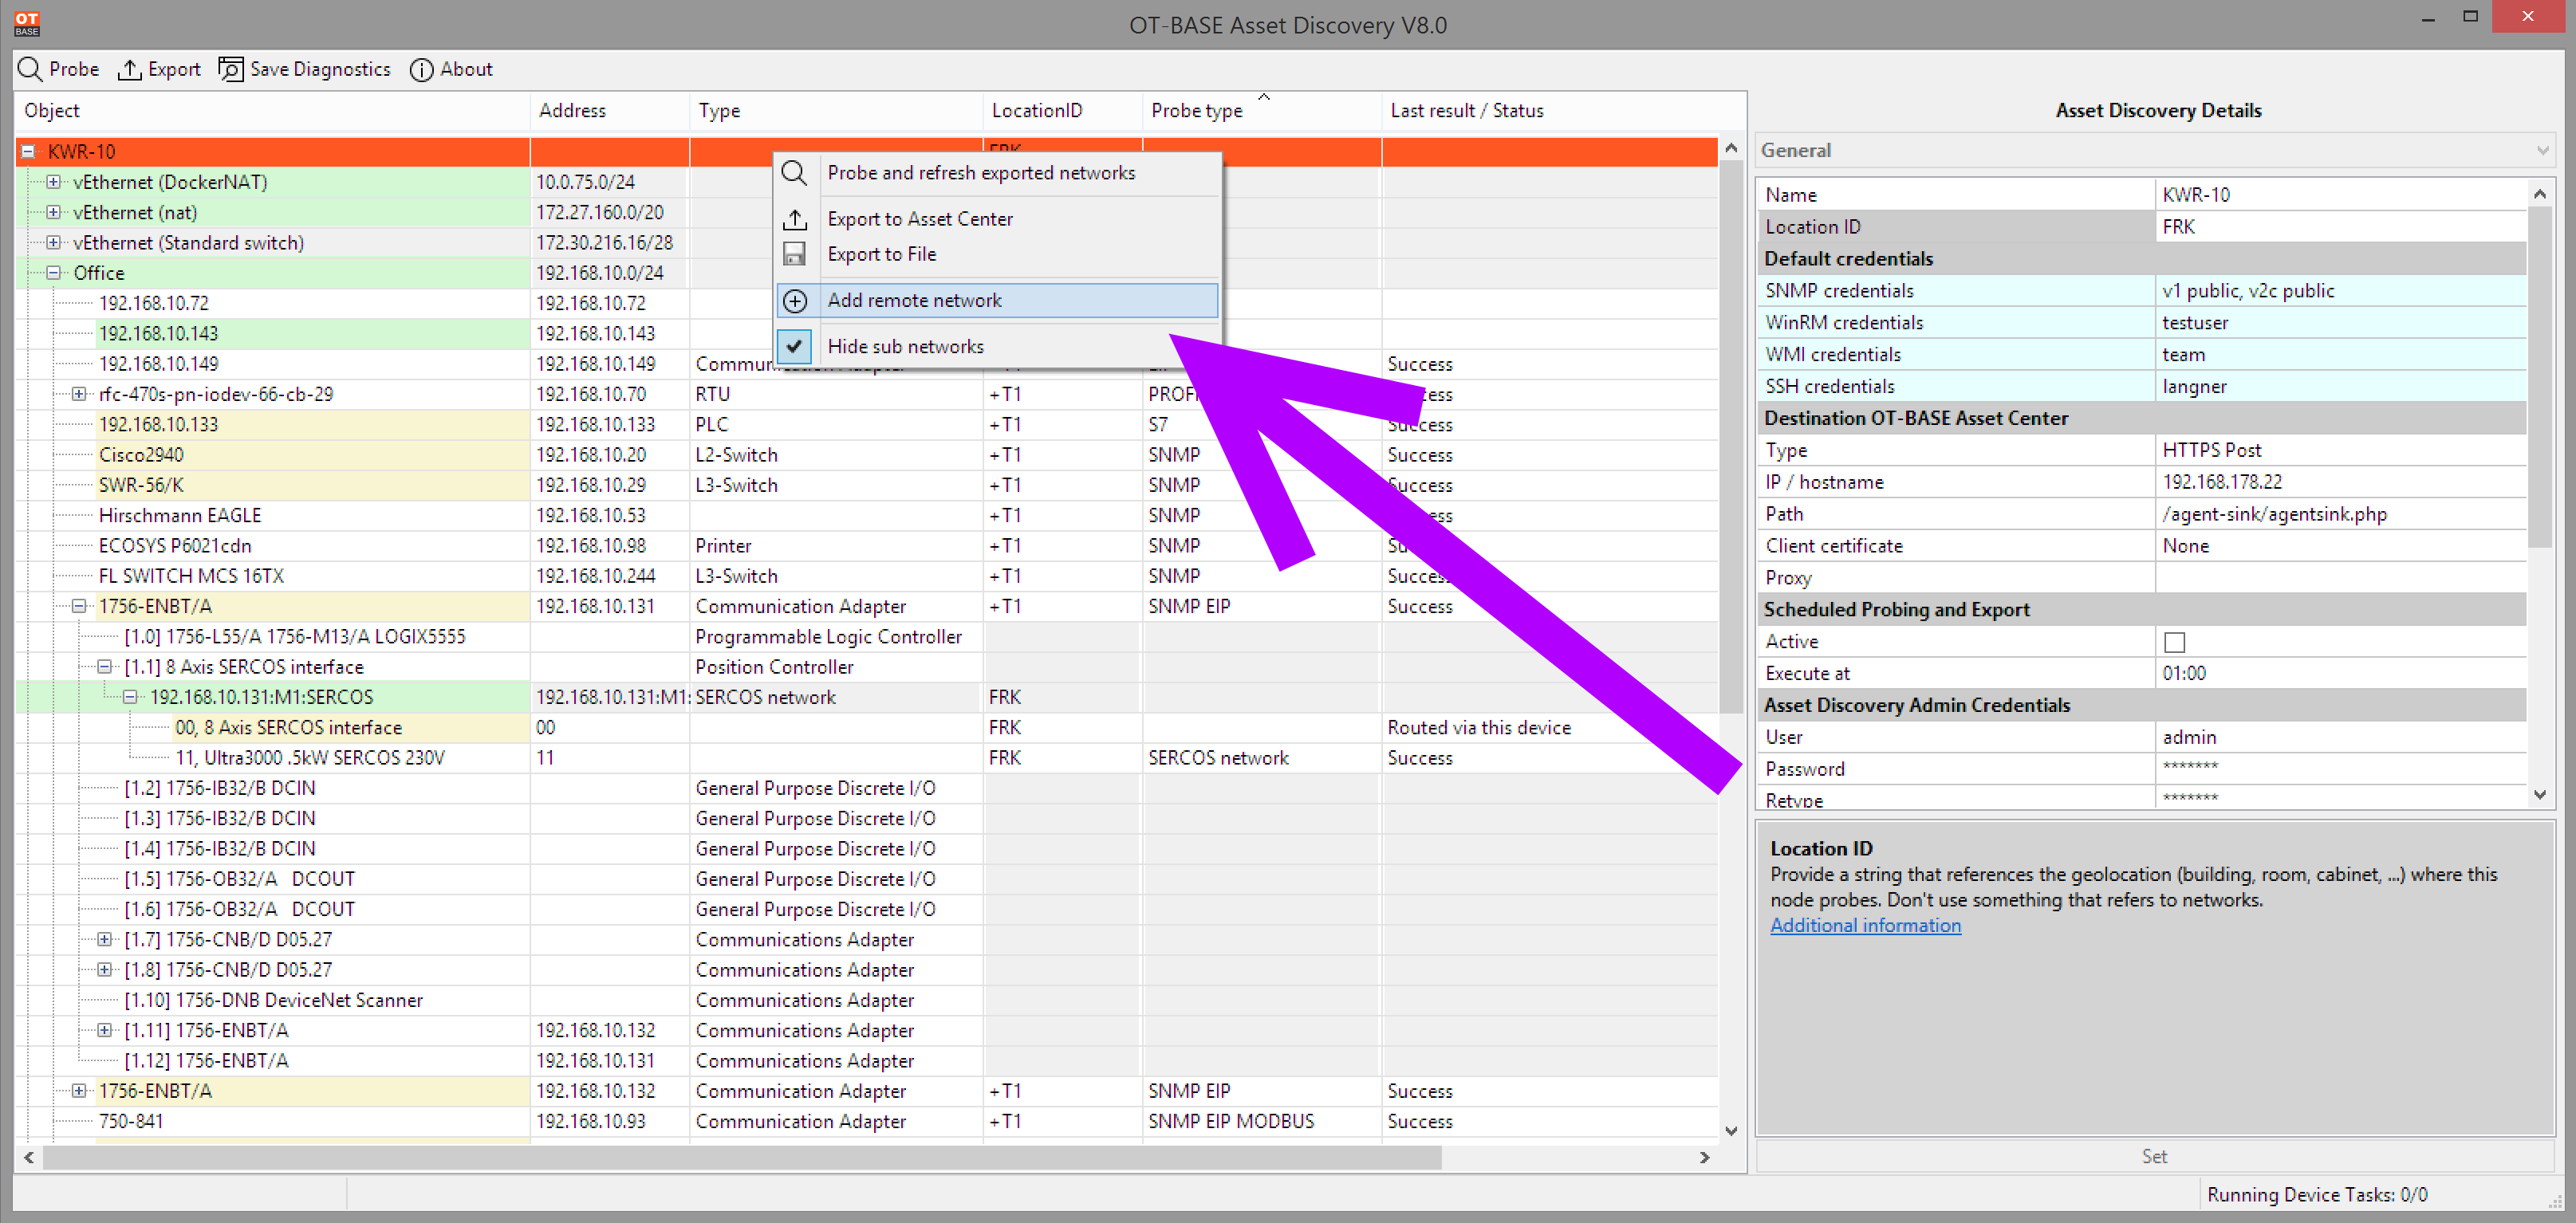Image resolution: width=2576 pixels, height=1223 pixels.
Task: Click the SNMP credentials value
Action: click(x=2340, y=291)
